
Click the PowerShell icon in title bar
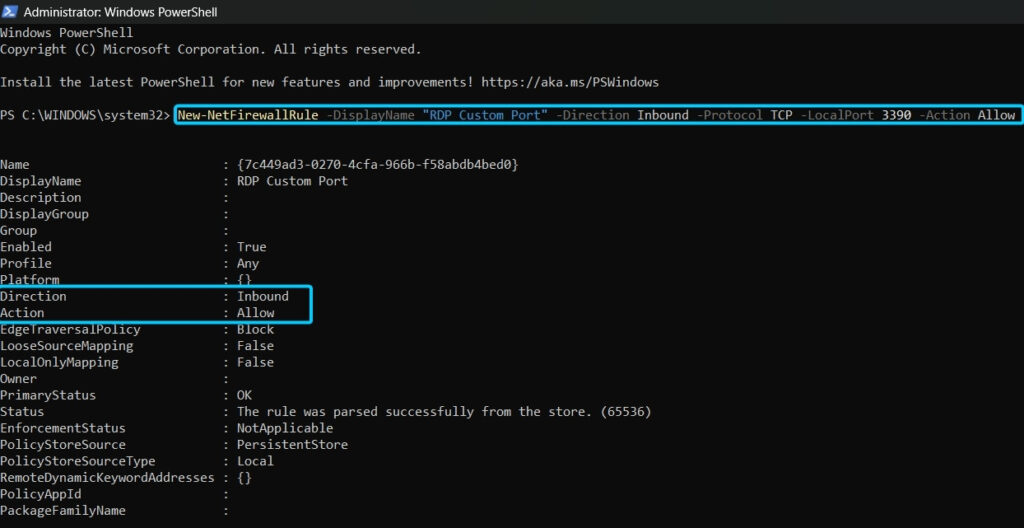tap(9, 12)
